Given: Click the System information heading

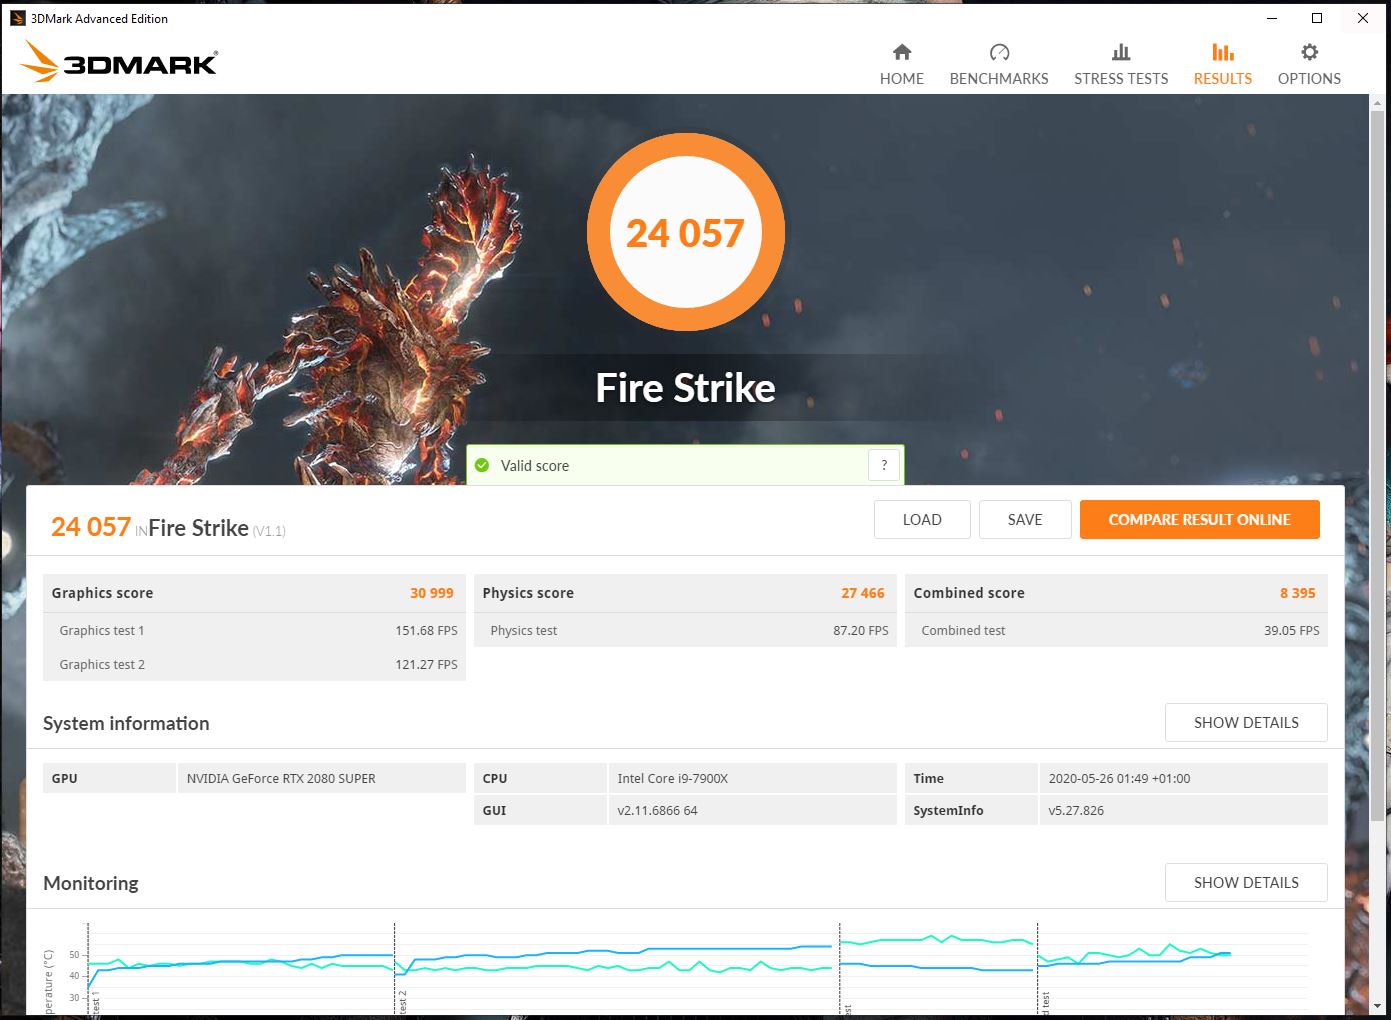Looking at the screenshot, I should [x=126, y=723].
